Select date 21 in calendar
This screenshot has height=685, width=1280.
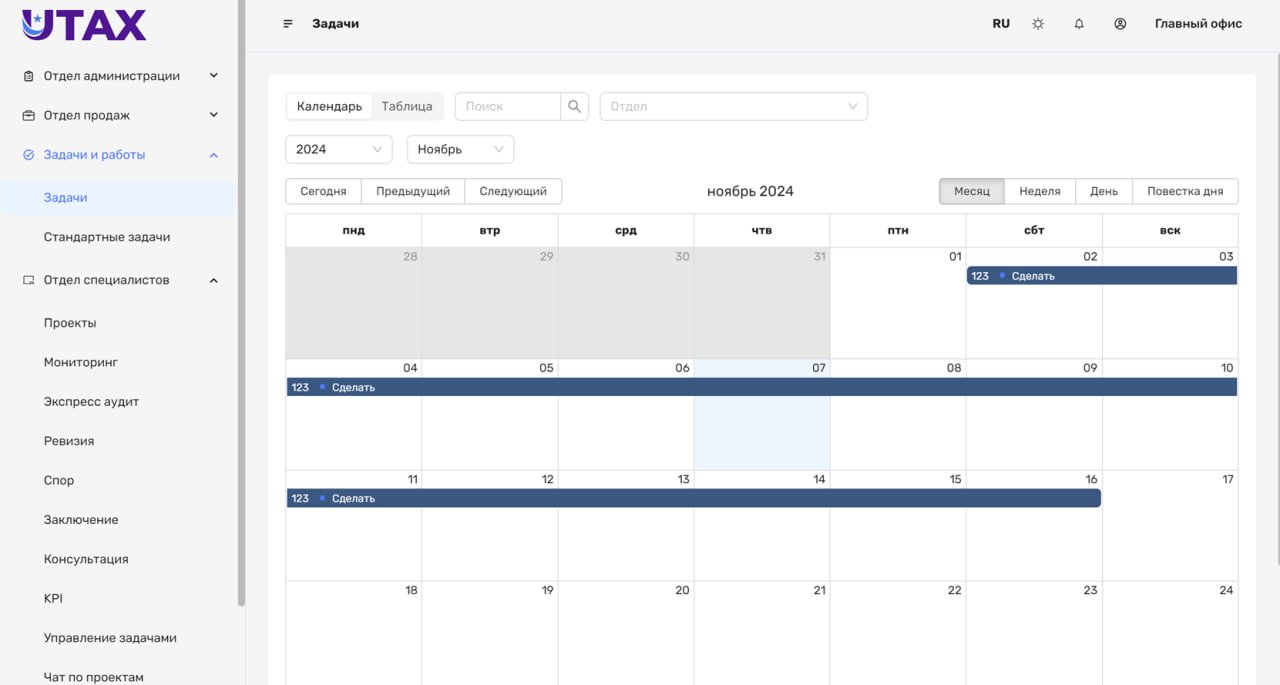(x=819, y=591)
